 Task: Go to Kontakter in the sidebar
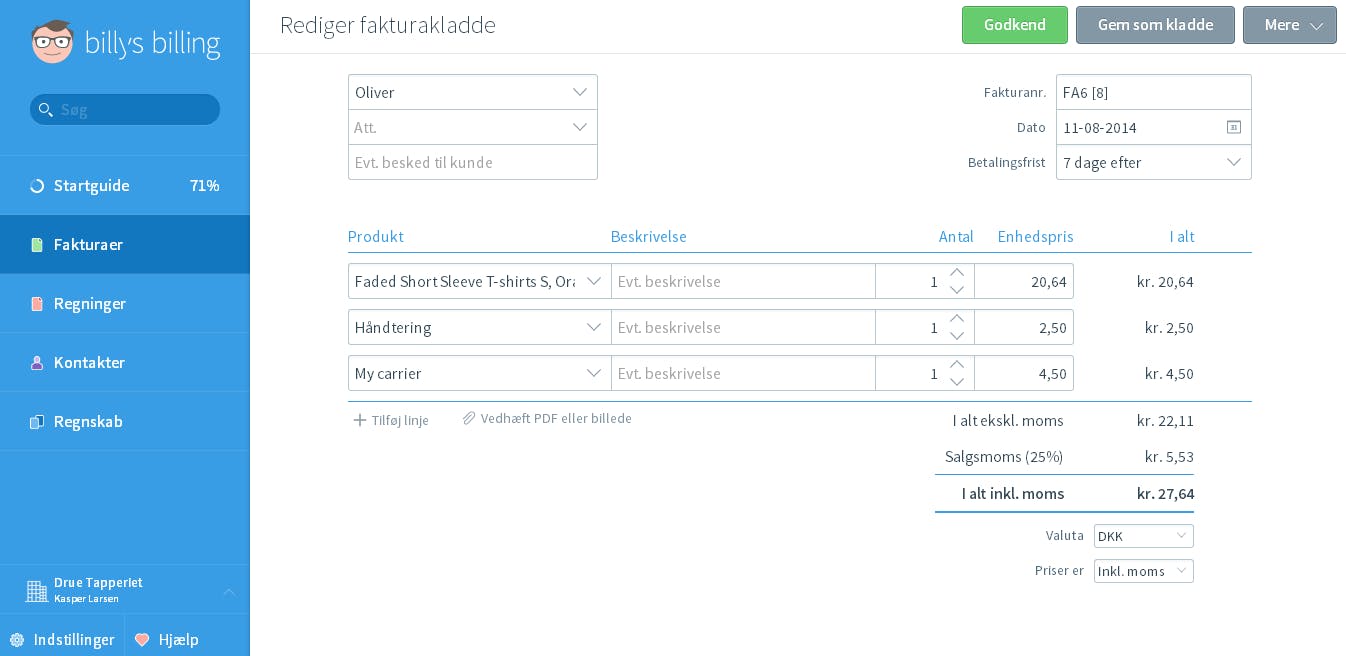pos(125,363)
